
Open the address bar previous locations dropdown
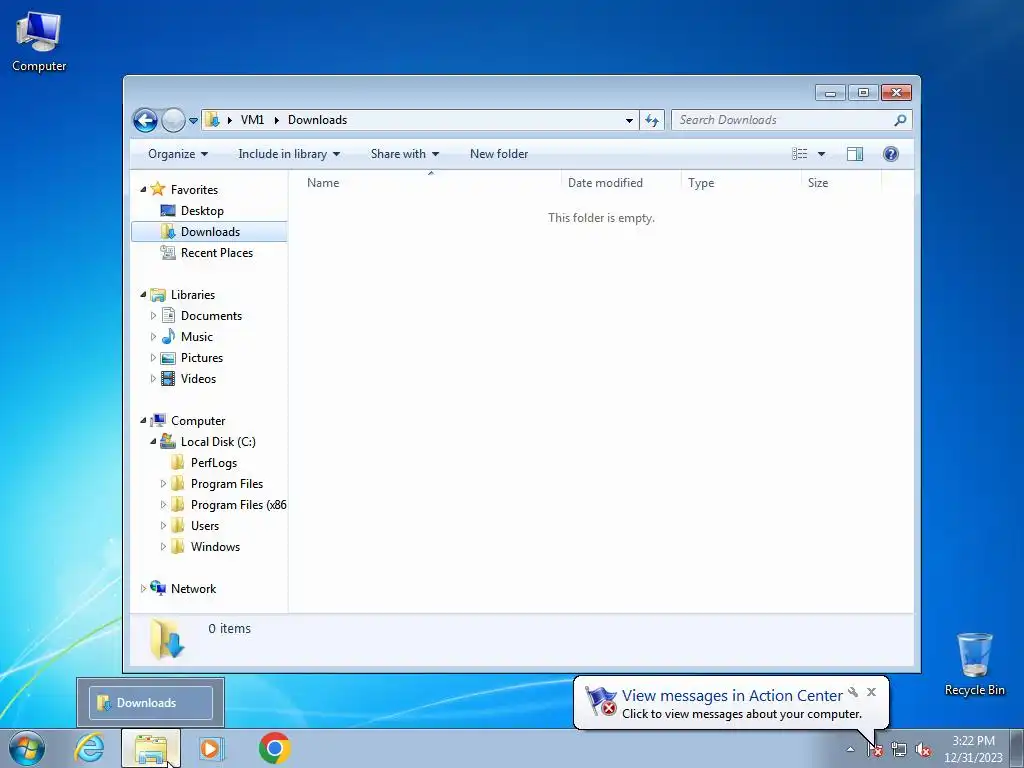tap(629, 120)
